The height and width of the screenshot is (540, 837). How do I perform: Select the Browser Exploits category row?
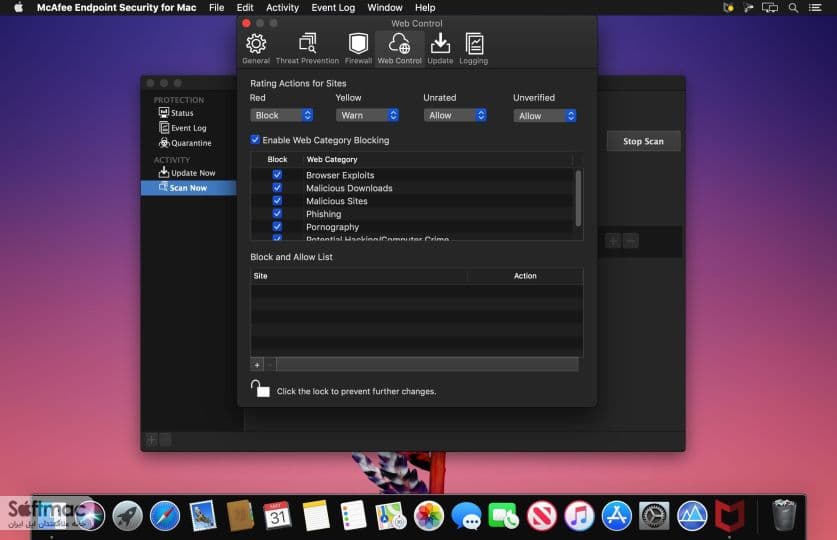pyautogui.click(x=412, y=175)
